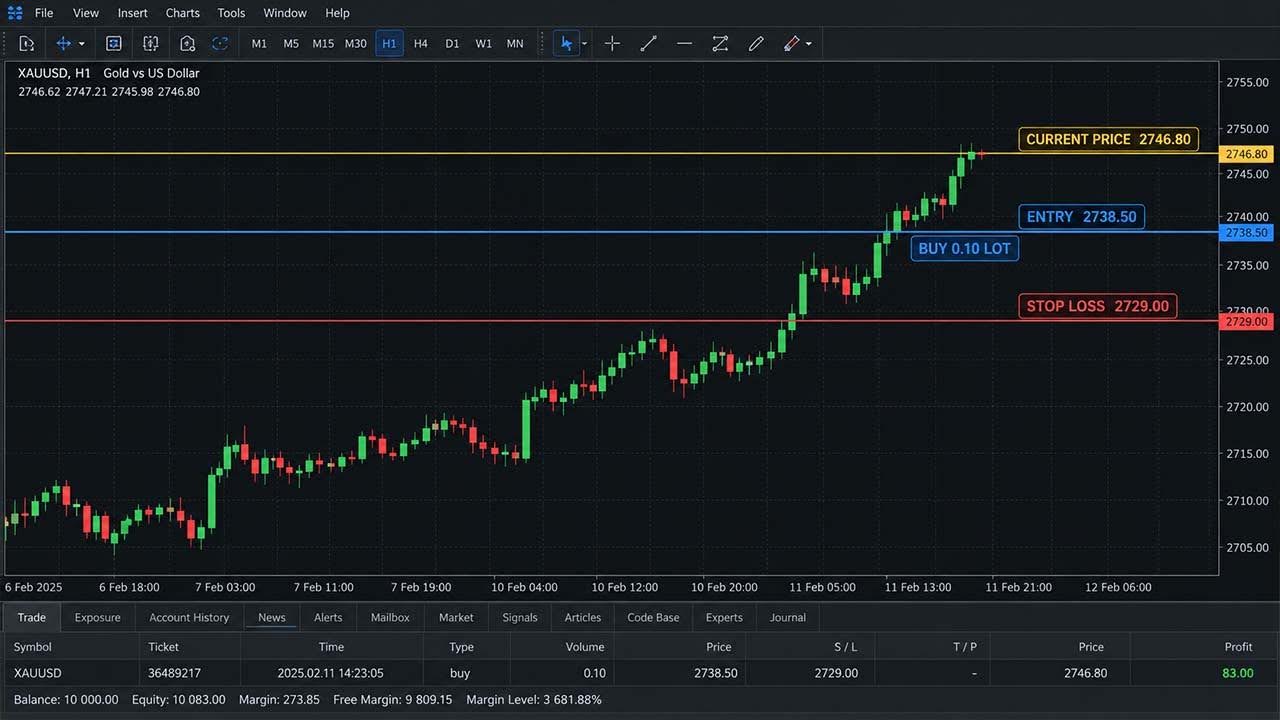Switch to the Account History tab
The height and width of the screenshot is (720, 1280).
189,617
